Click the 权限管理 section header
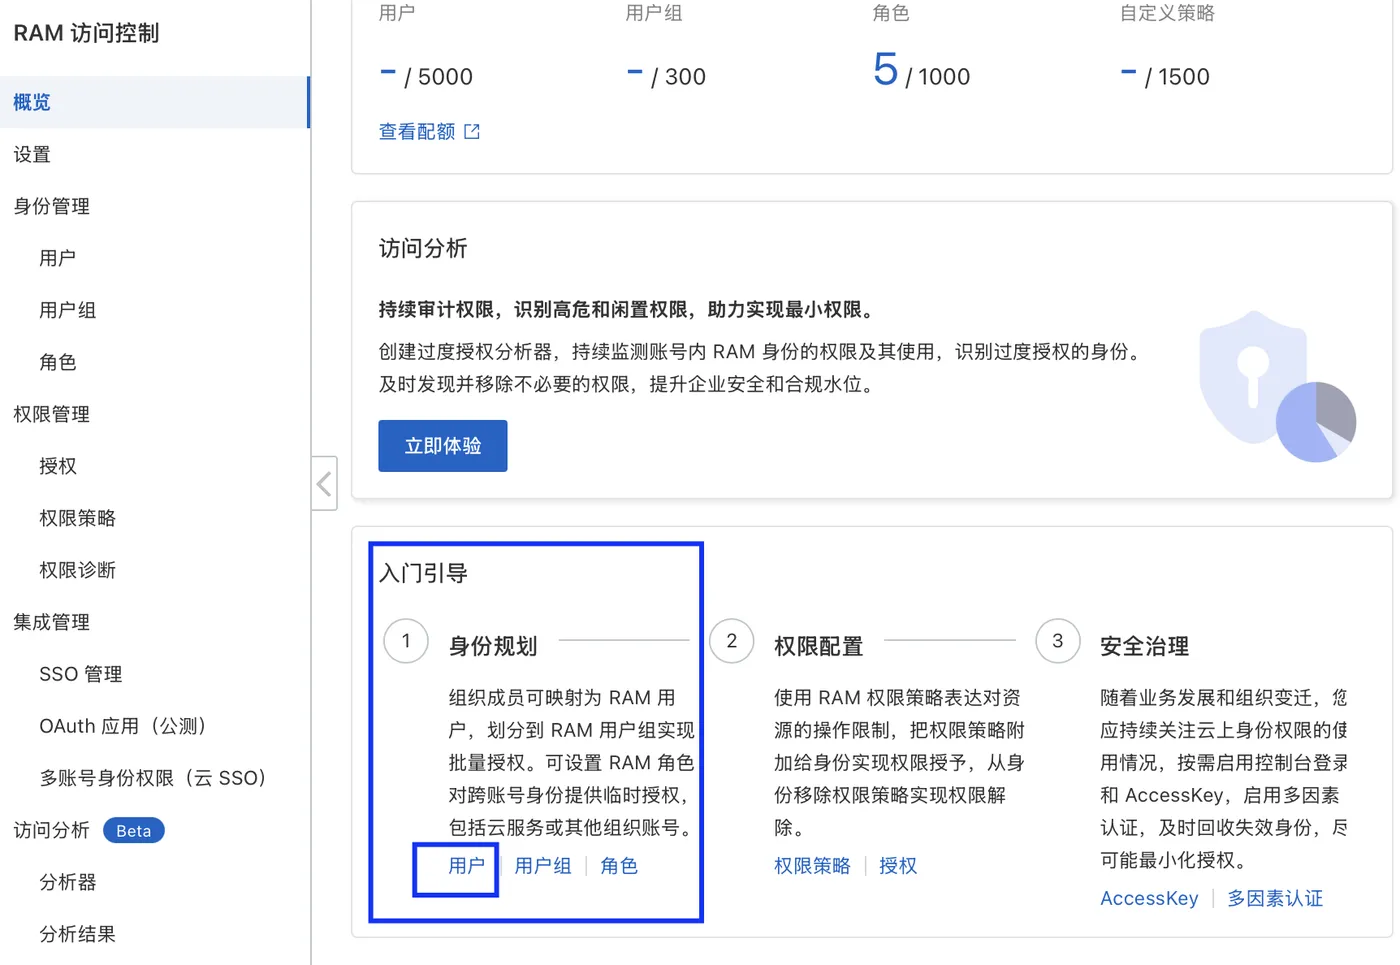Image resolution: width=1400 pixels, height=965 pixels. tap(51, 414)
